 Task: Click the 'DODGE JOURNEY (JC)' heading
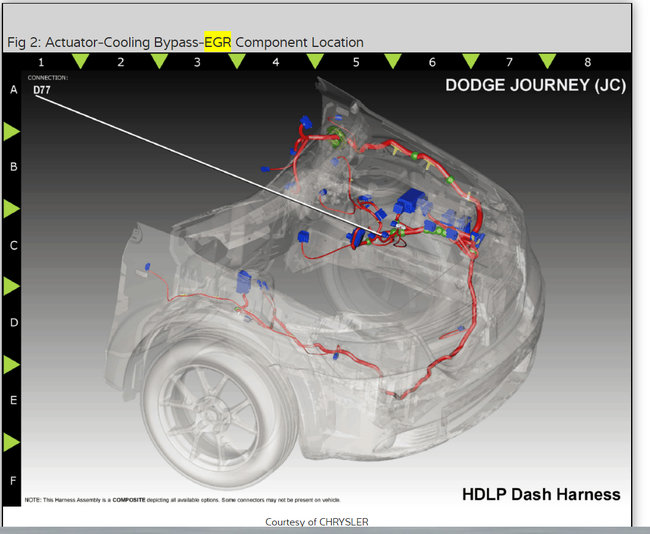(536, 85)
